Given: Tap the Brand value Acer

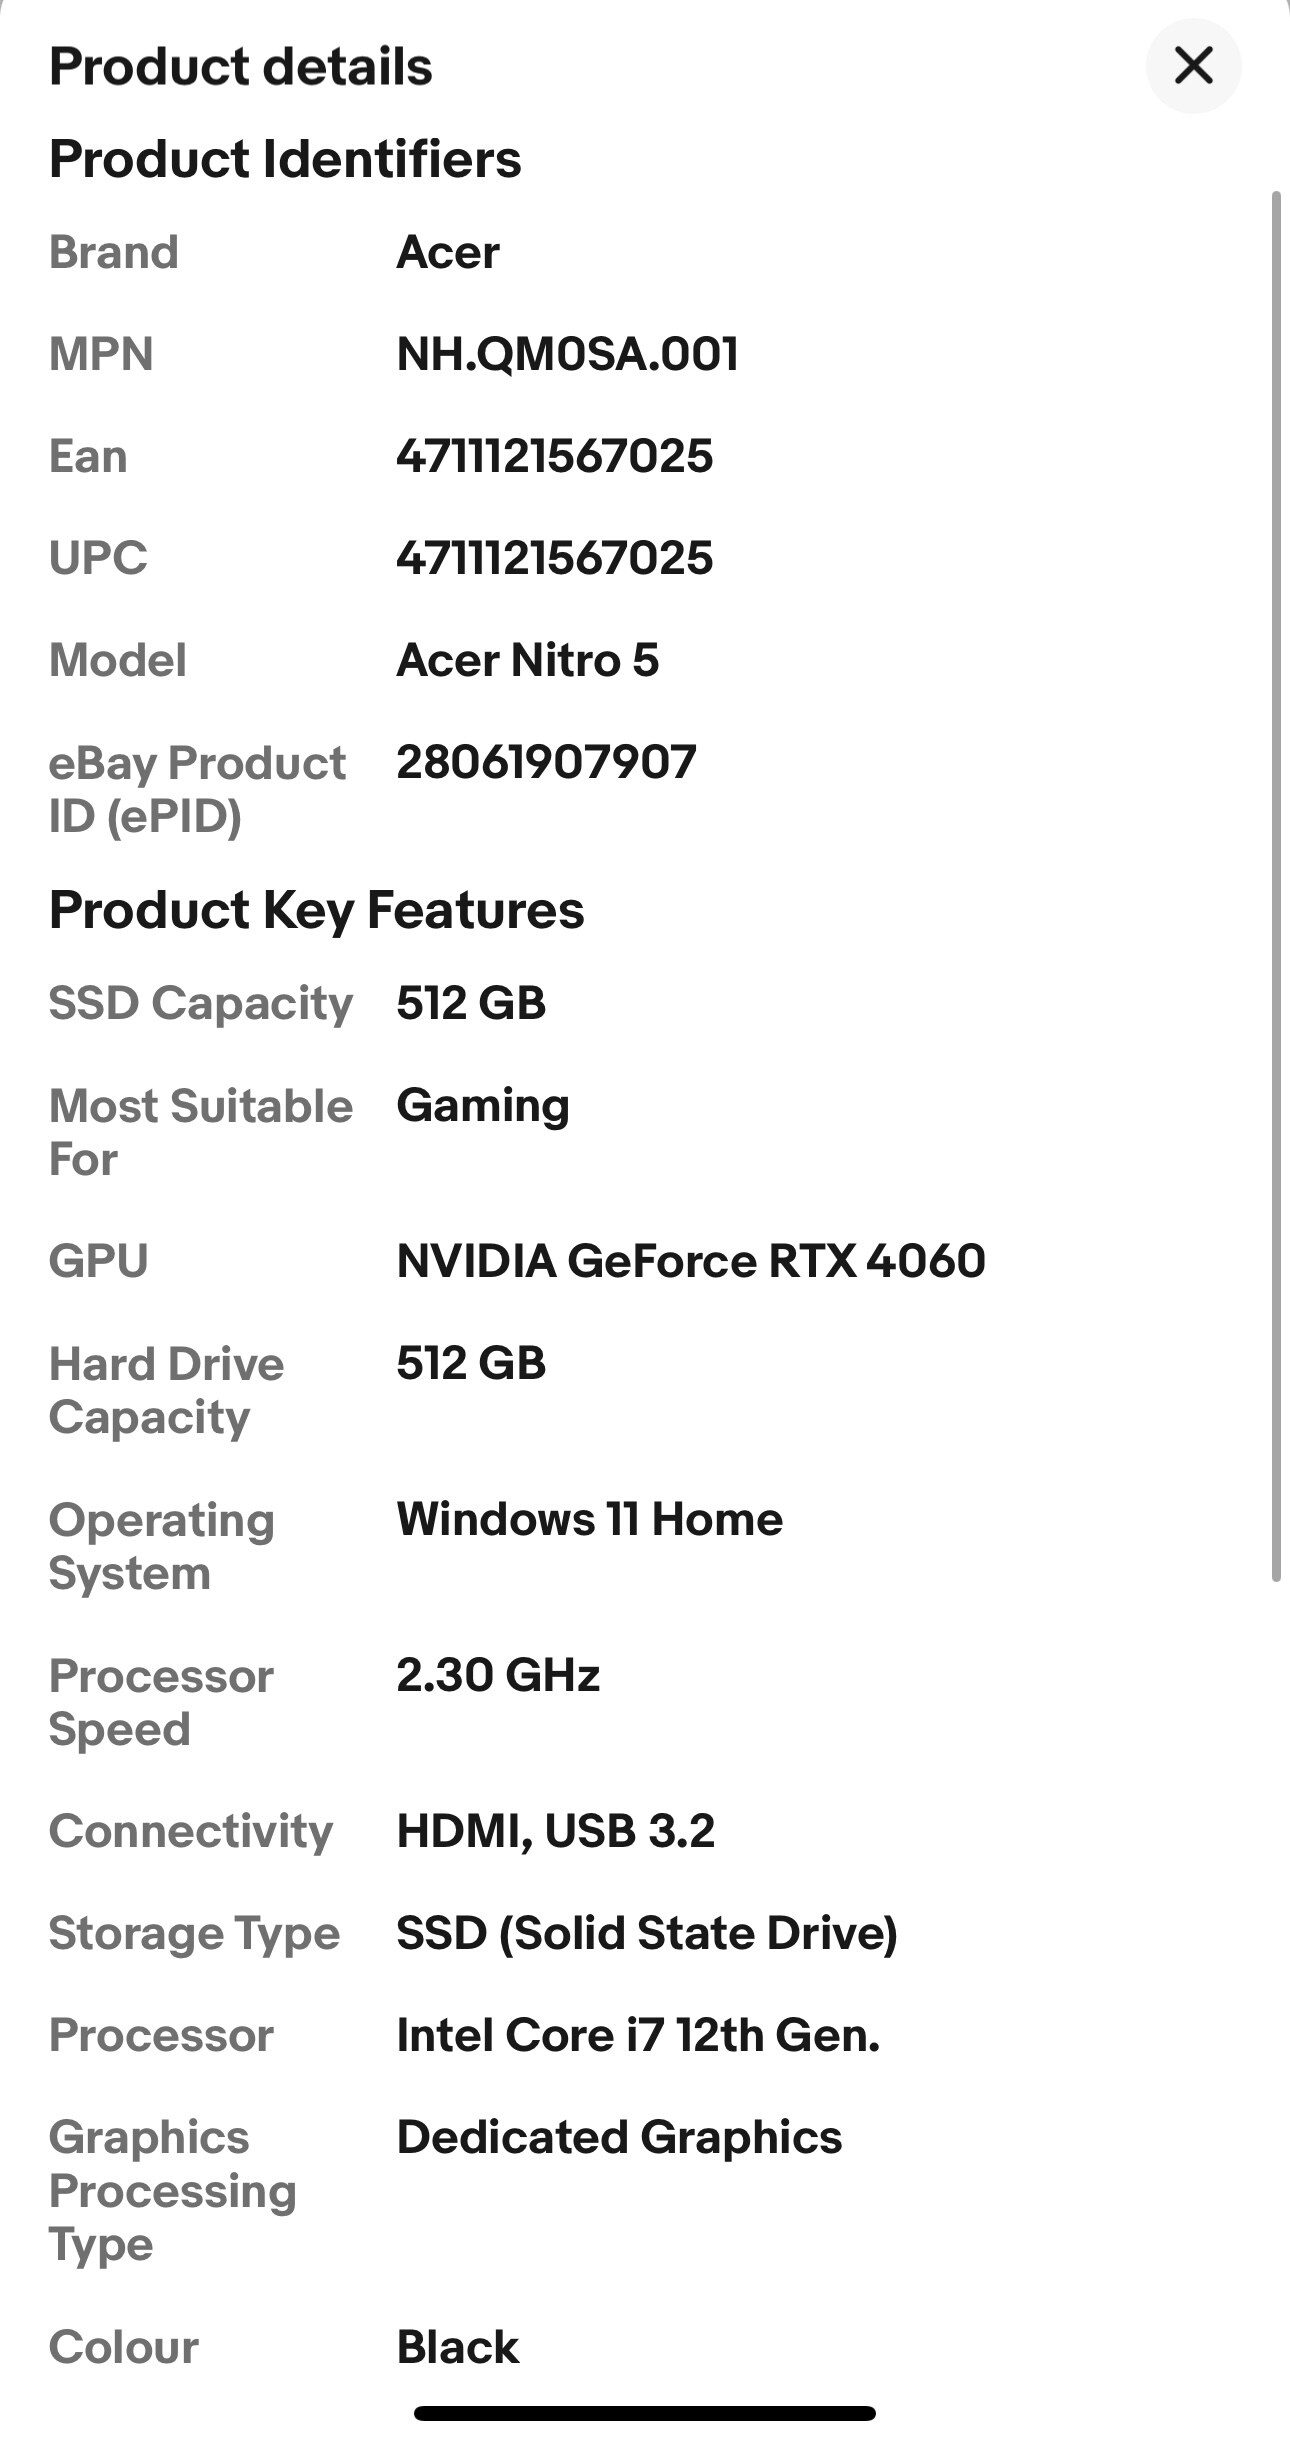Looking at the screenshot, I should coord(448,252).
